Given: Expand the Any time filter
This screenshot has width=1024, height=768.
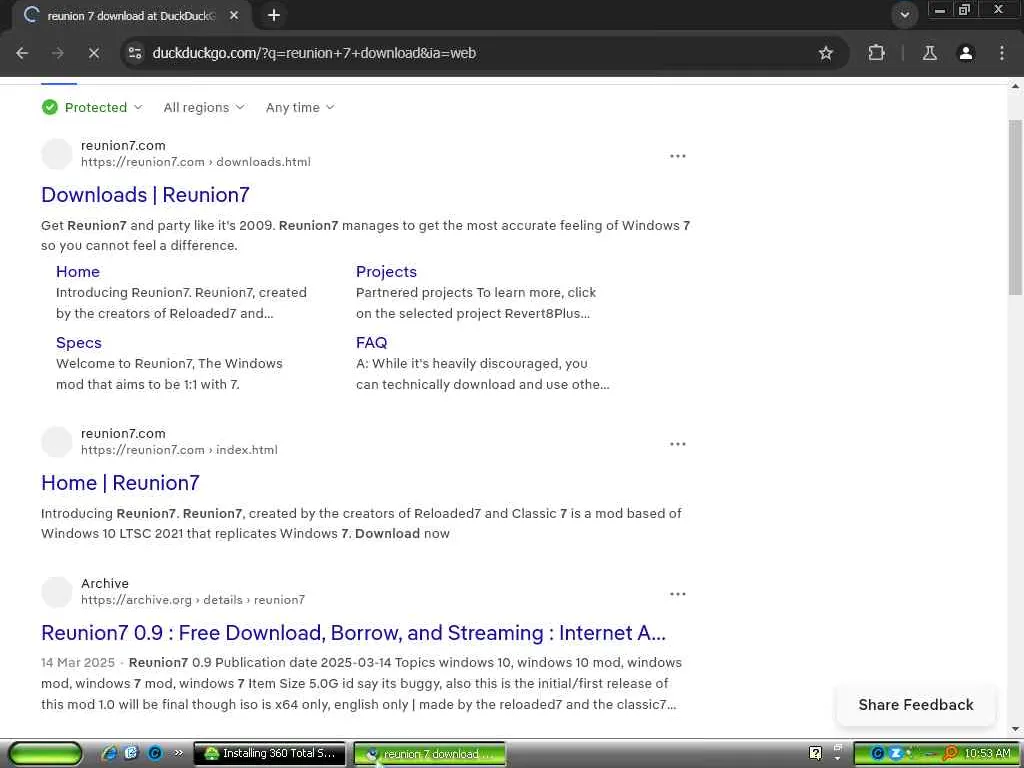Looking at the screenshot, I should point(300,107).
